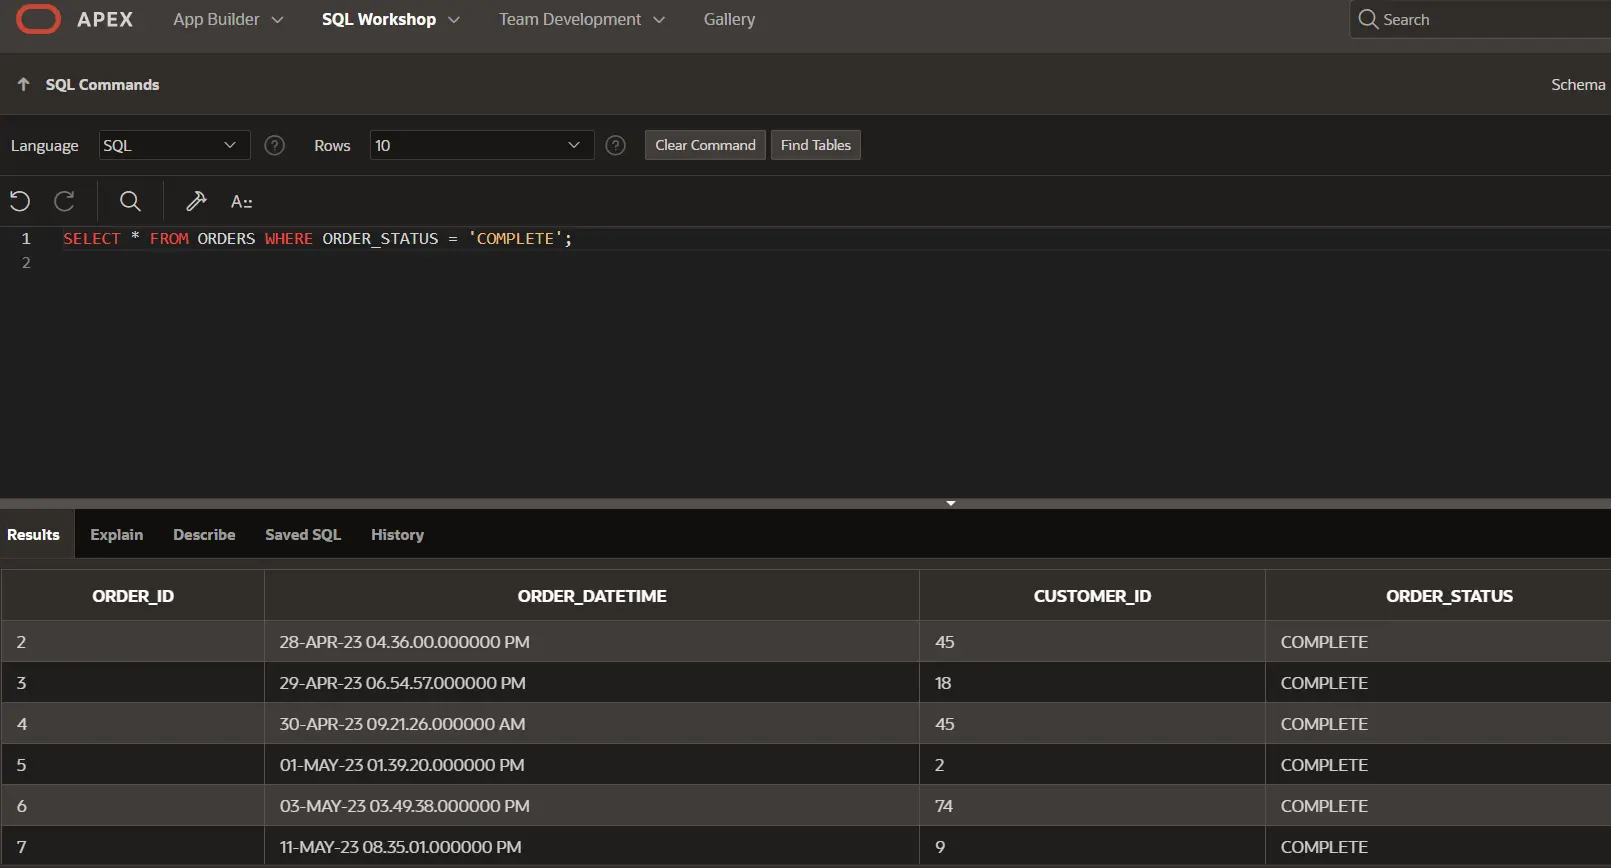The height and width of the screenshot is (868, 1611).
Task: Switch to the Saved SQL tab
Action: point(303,535)
